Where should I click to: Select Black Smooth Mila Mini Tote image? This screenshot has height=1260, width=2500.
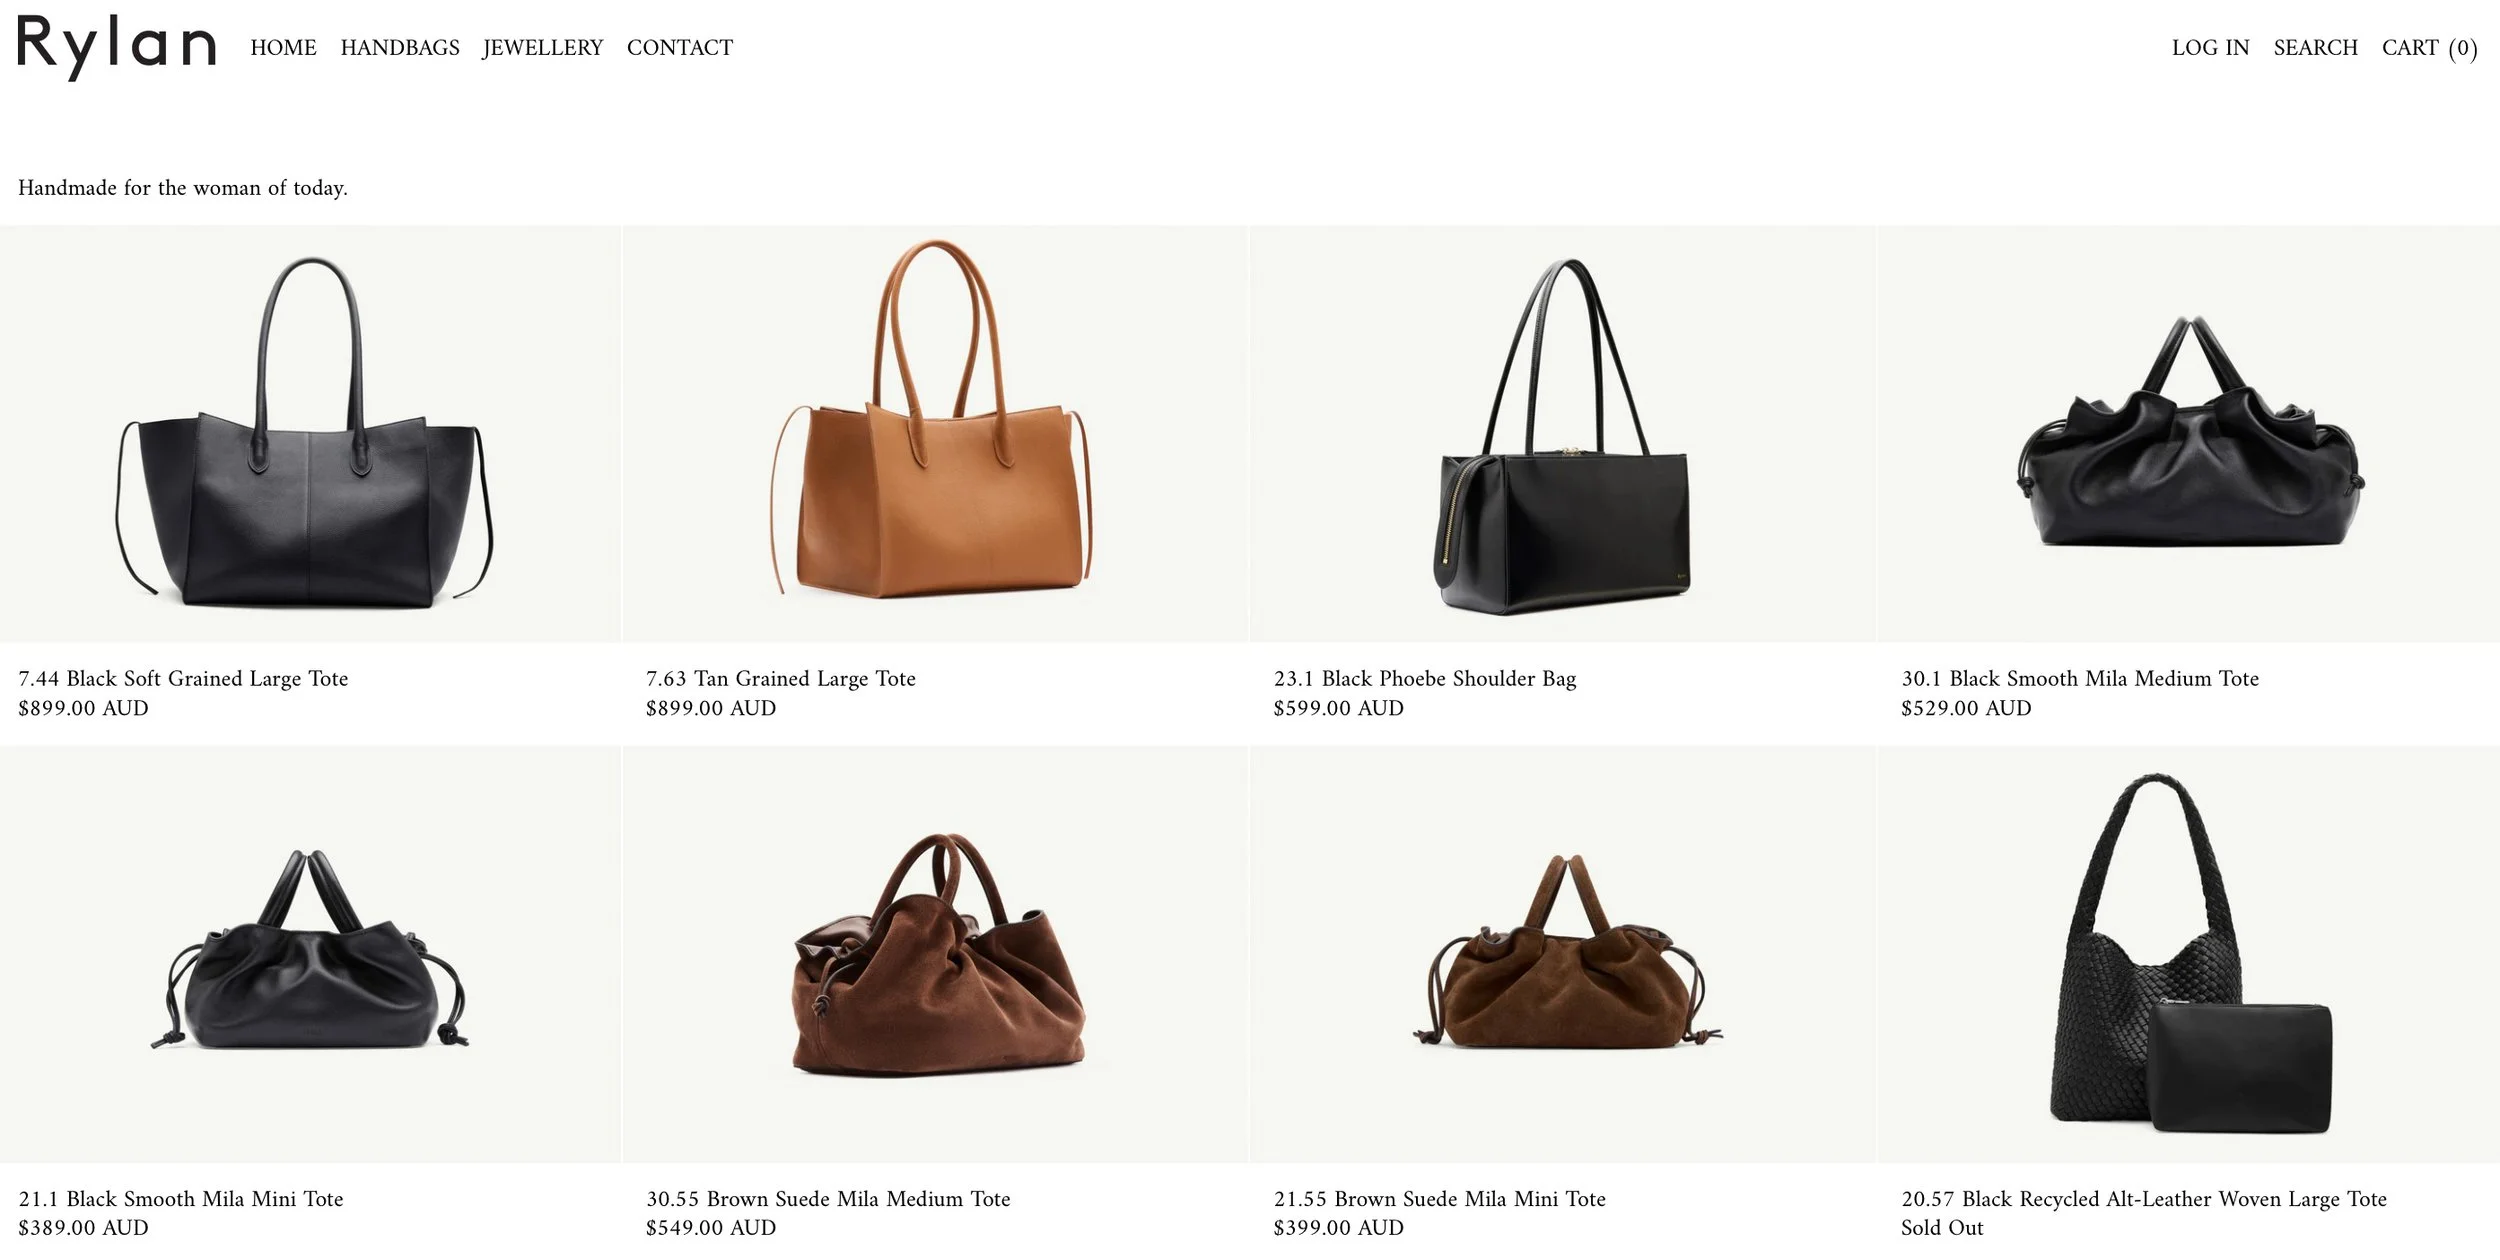point(310,954)
